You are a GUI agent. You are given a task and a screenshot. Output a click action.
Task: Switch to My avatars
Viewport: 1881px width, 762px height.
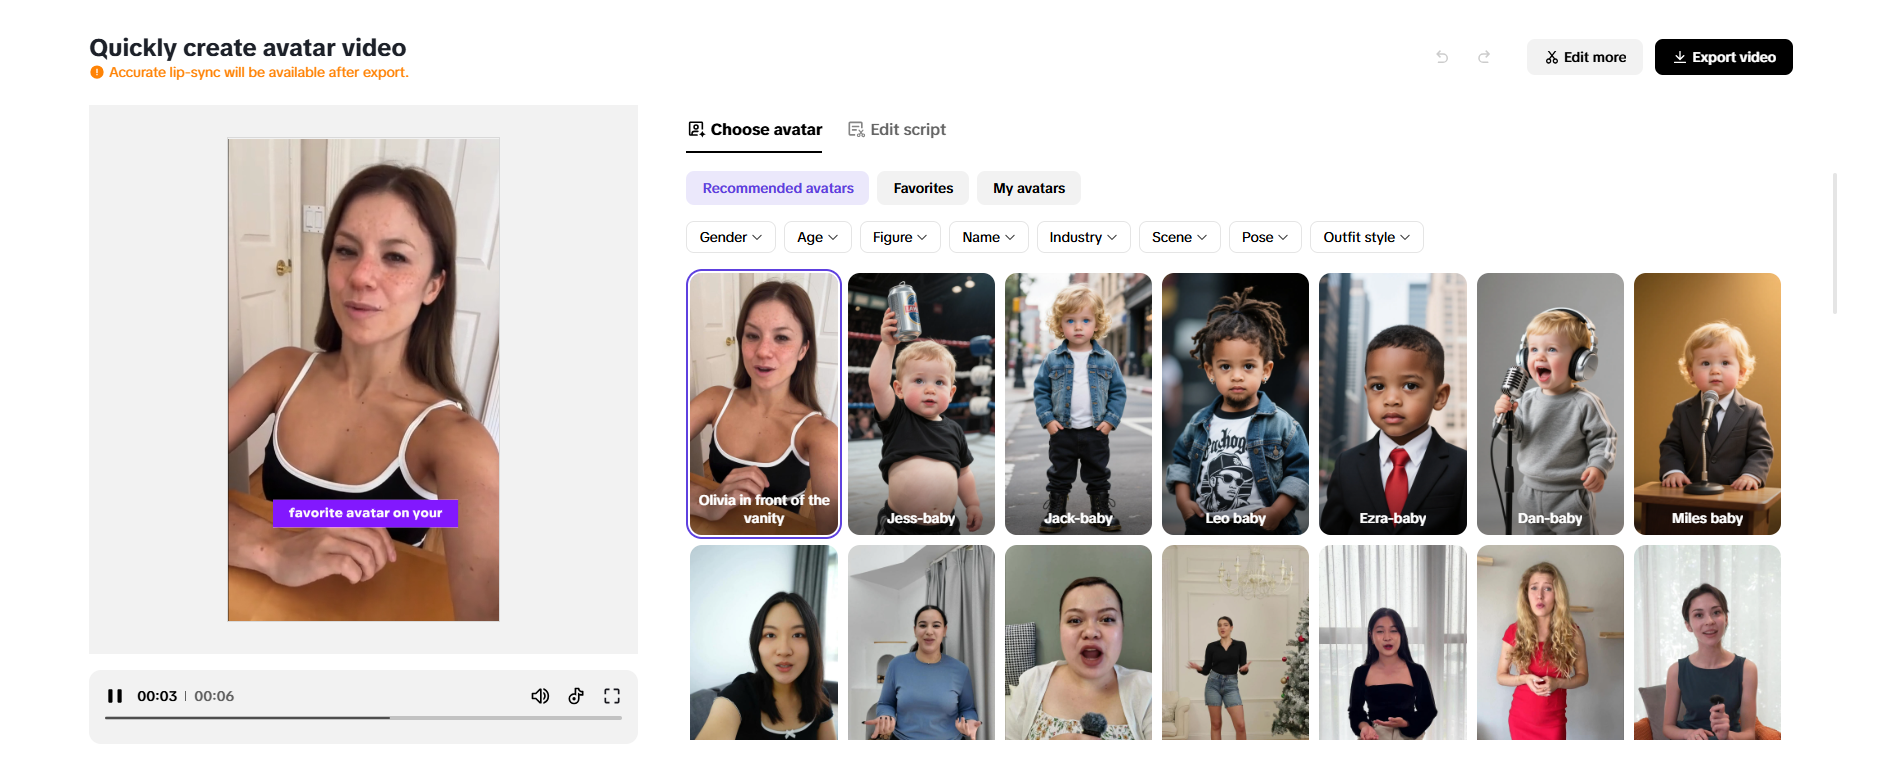click(1029, 188)
